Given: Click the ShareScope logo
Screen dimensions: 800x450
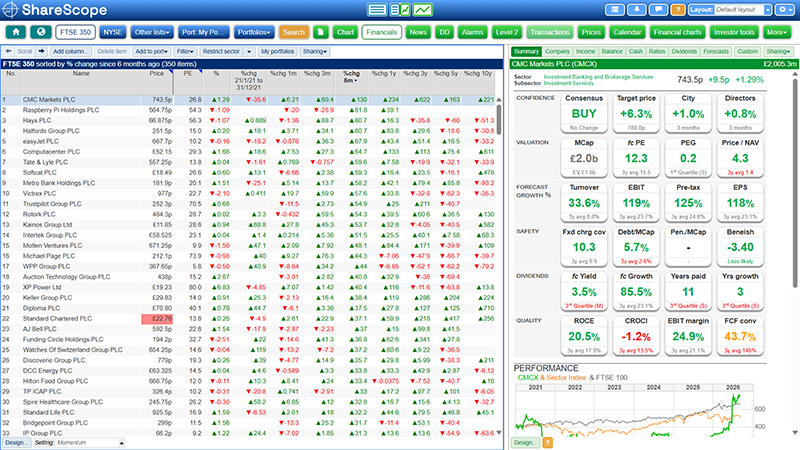Looking at the screenshot, I should point(55,10).
